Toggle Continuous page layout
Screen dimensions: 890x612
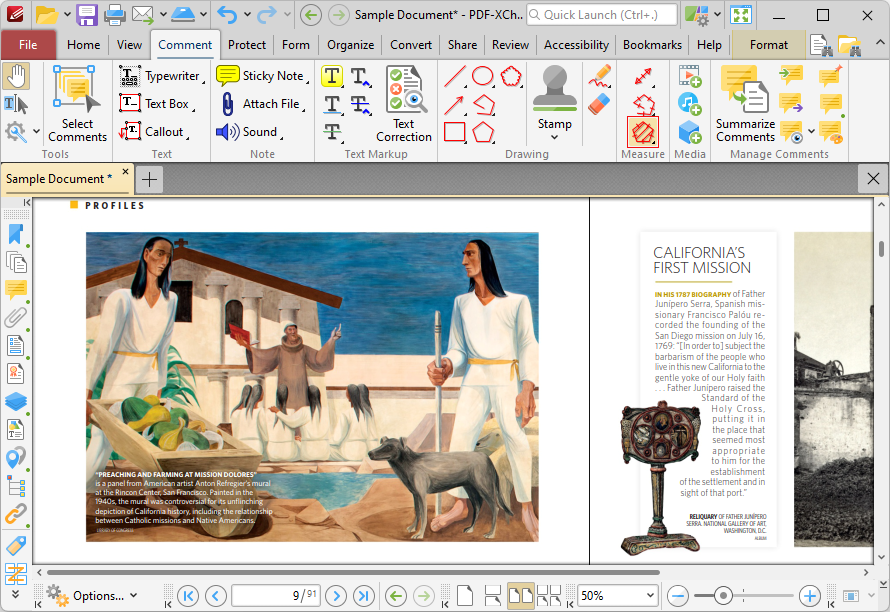pyautogui.click(x=493, y=596)
